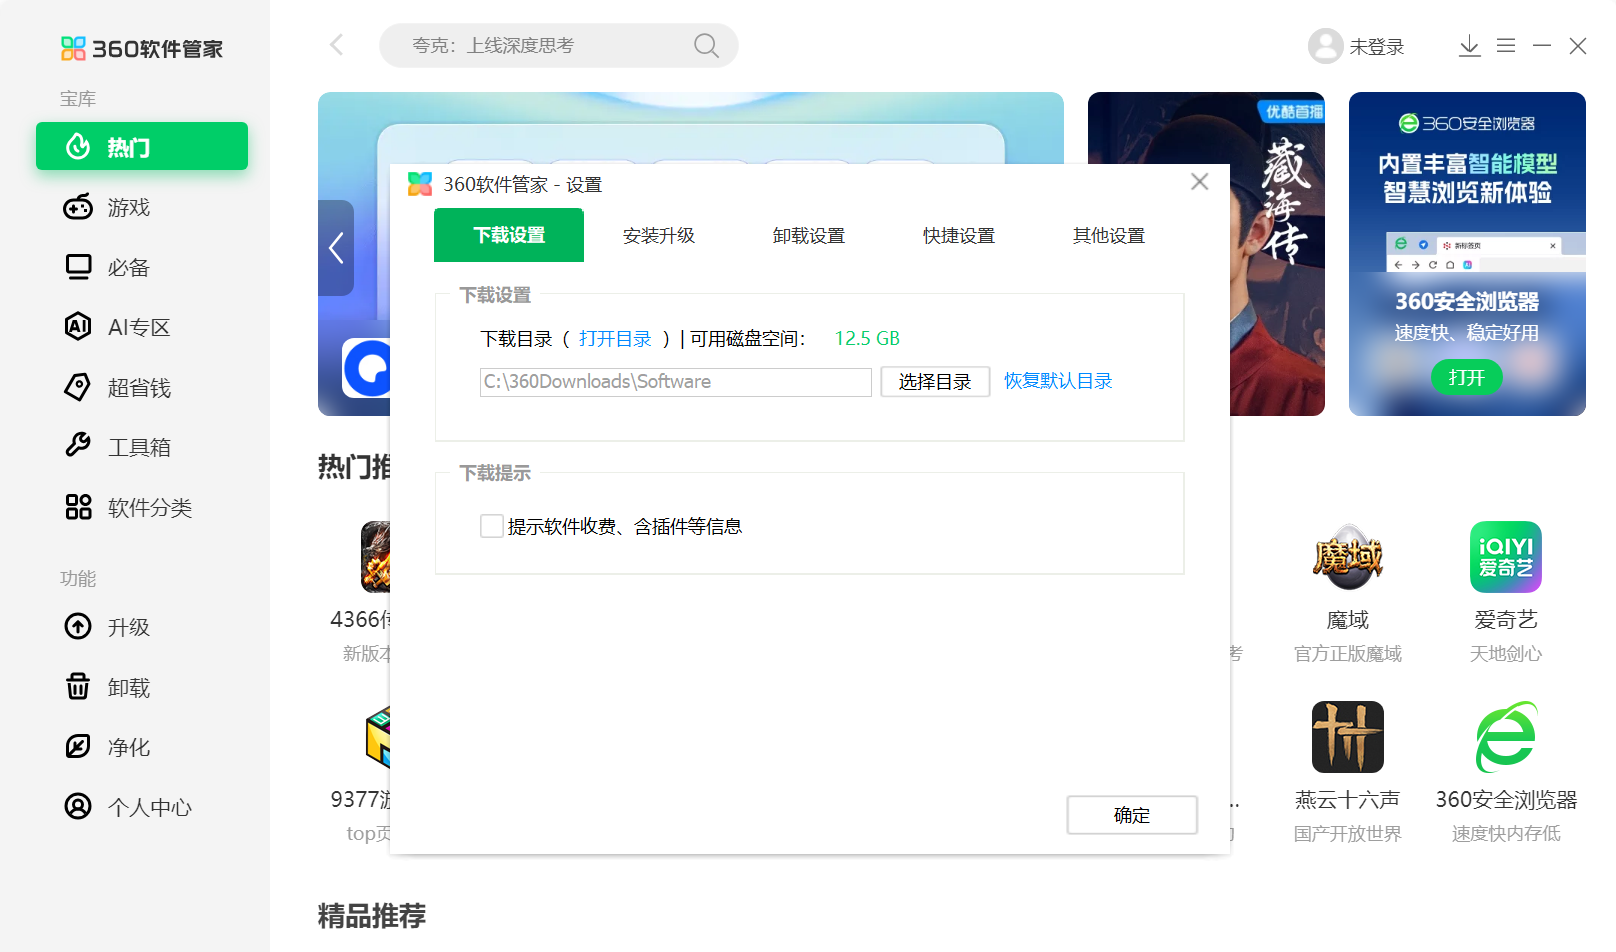Click the 升级 upgrade arrow icon

[78, 627]
